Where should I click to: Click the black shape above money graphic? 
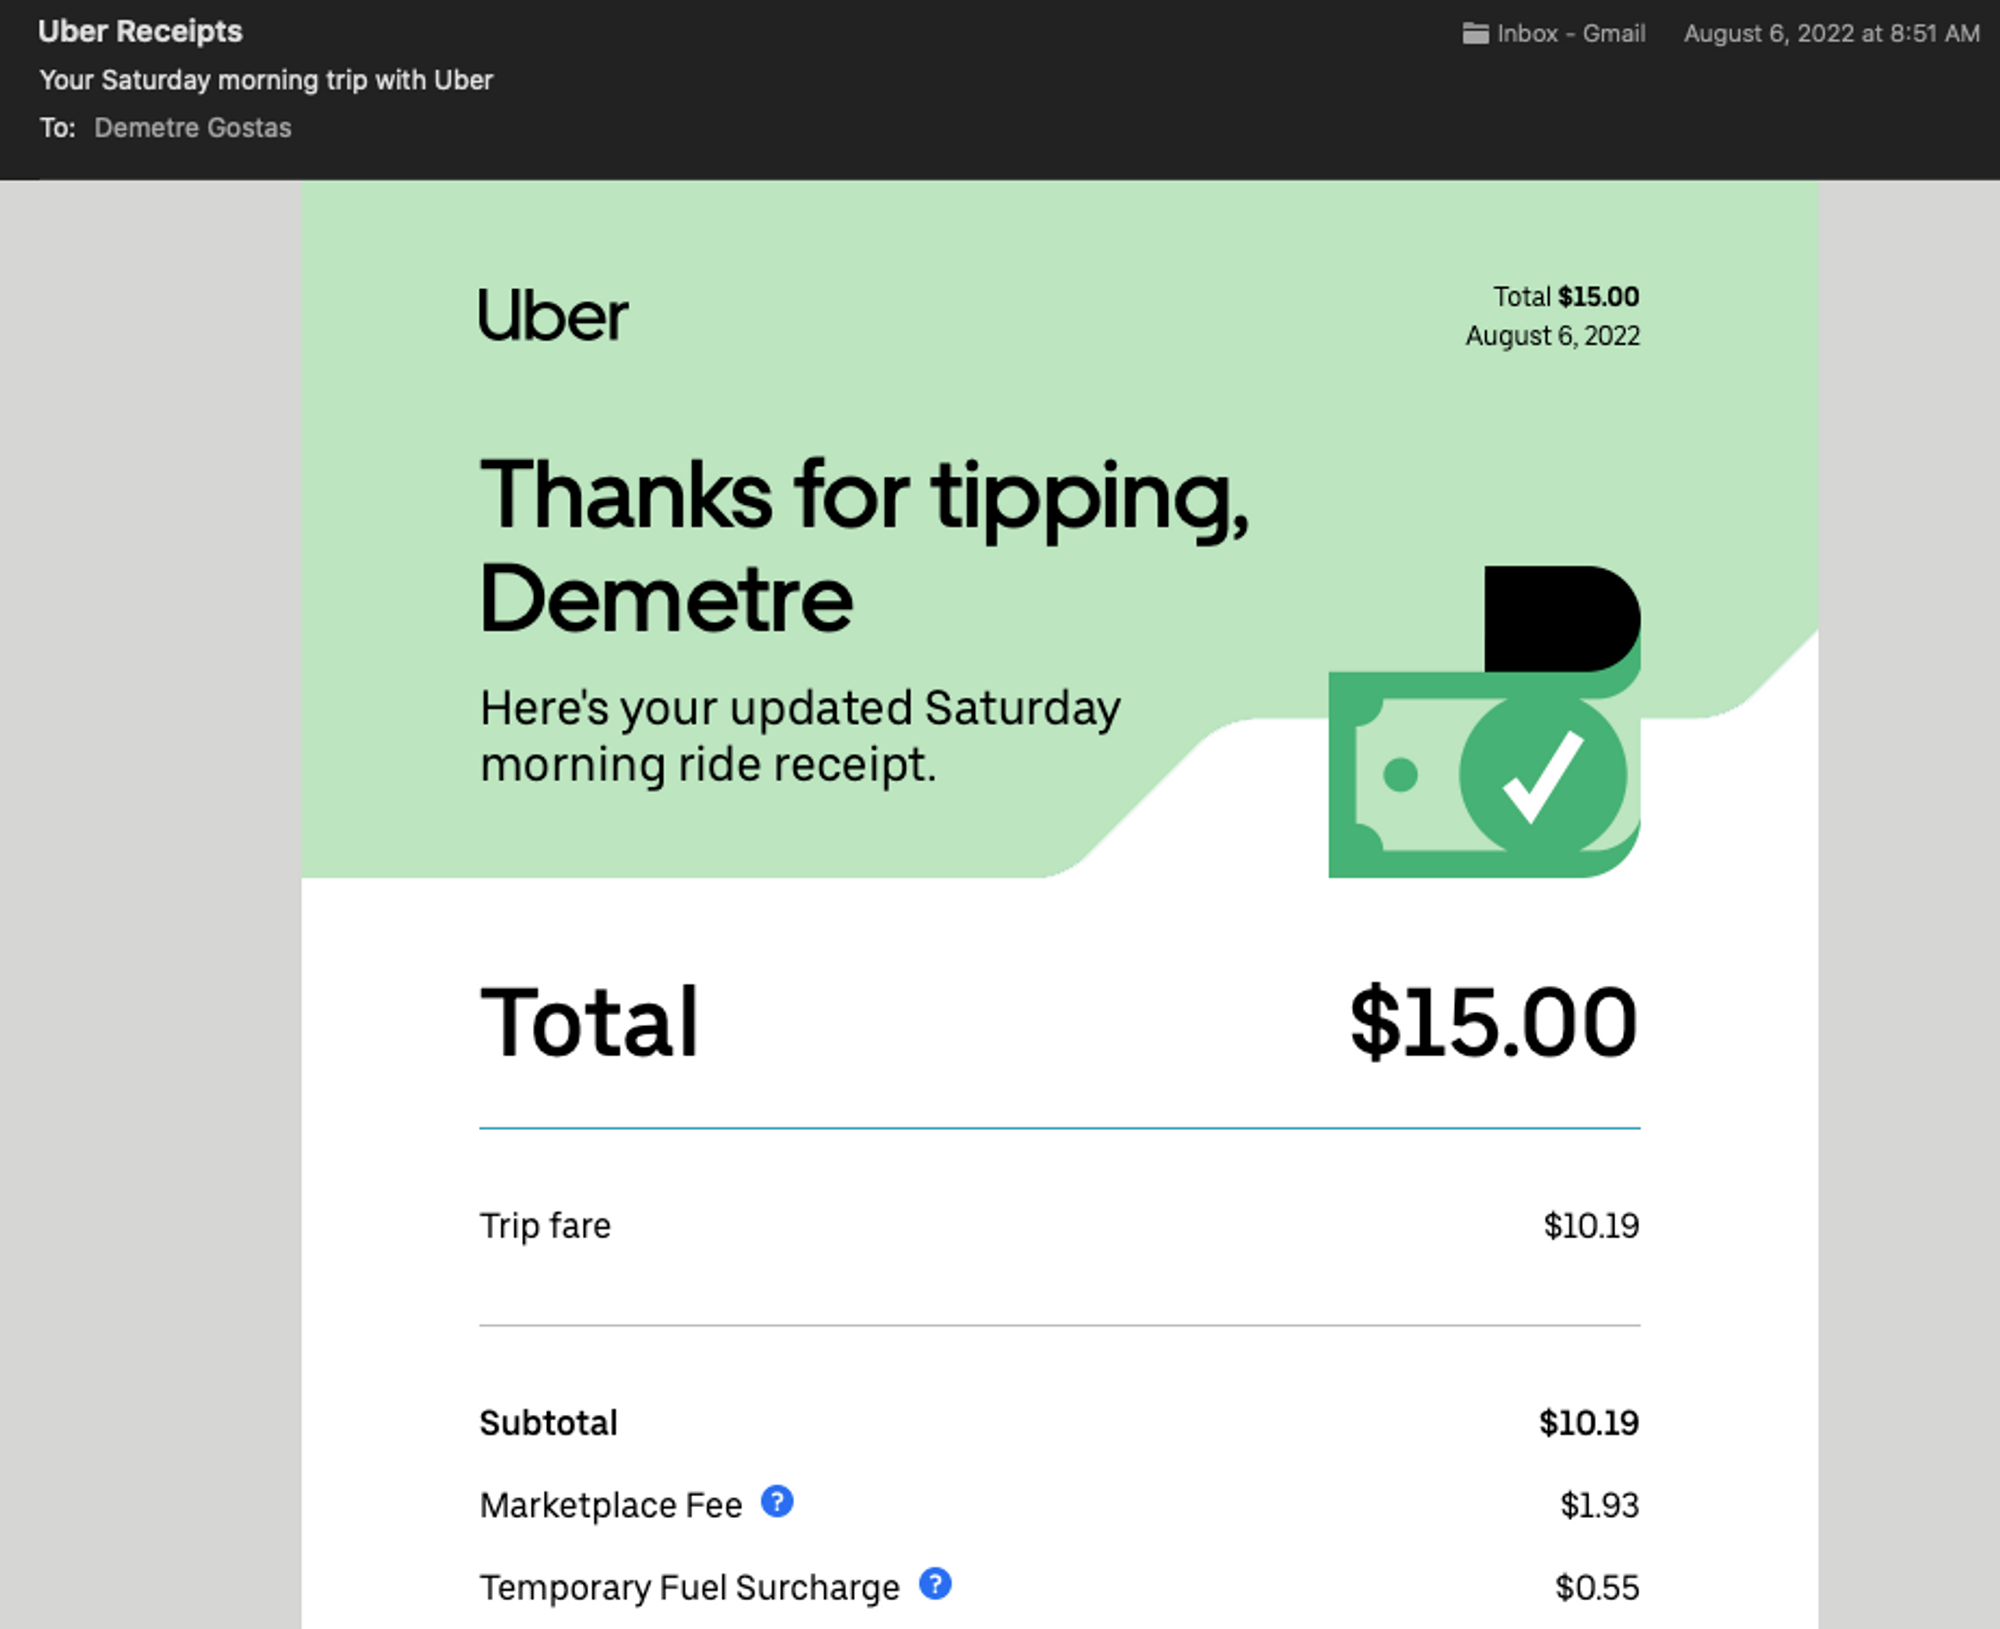coord(1562,619)
